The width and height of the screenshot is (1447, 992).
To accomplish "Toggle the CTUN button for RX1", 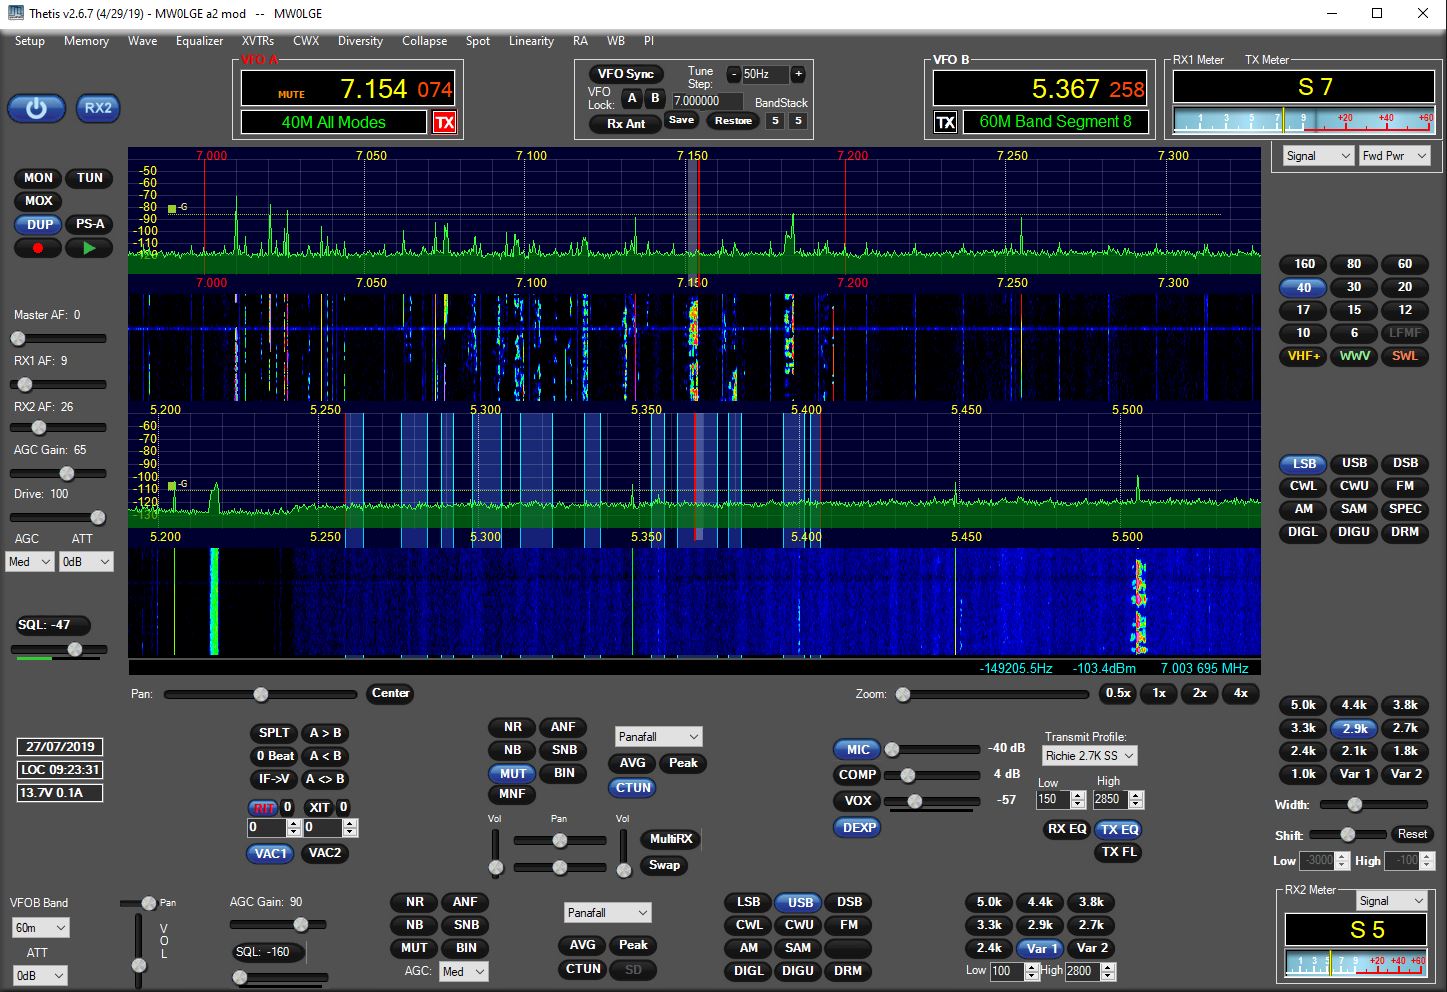I will [633, 788].
